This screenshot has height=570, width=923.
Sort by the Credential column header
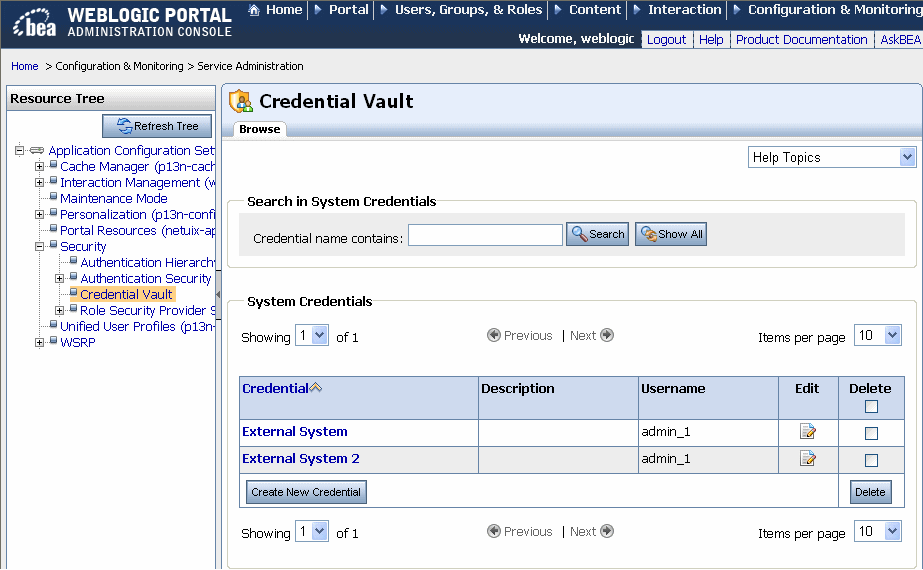click(x=275, y=389)
